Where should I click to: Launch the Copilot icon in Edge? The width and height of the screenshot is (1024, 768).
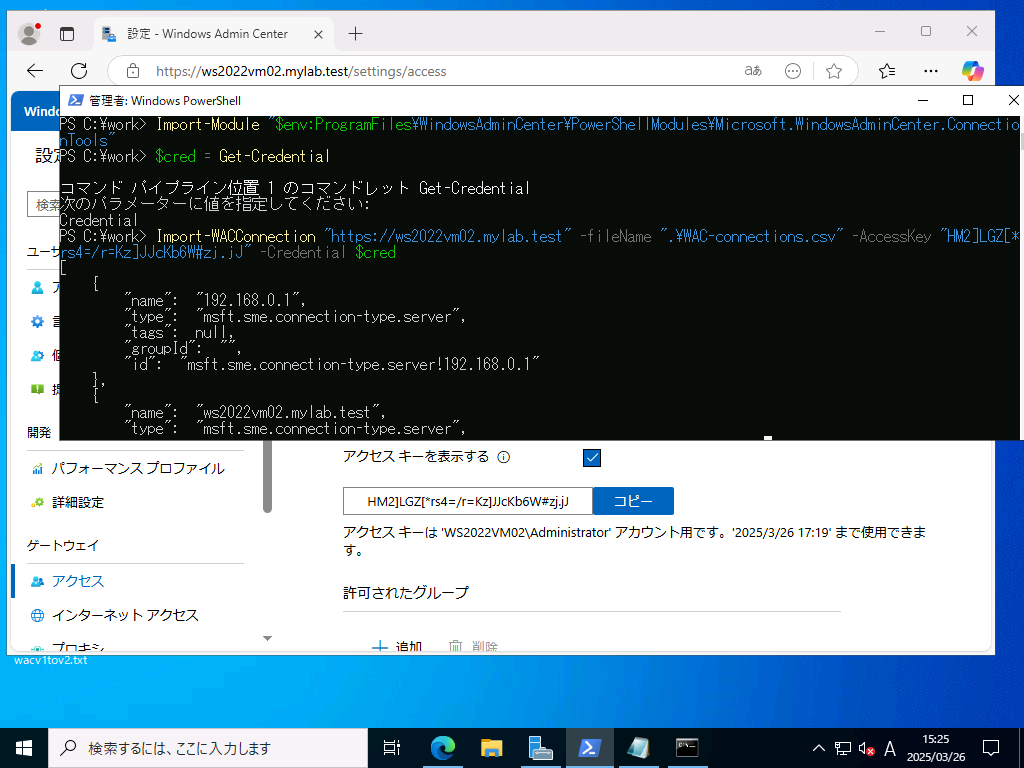tap(972, 71)
